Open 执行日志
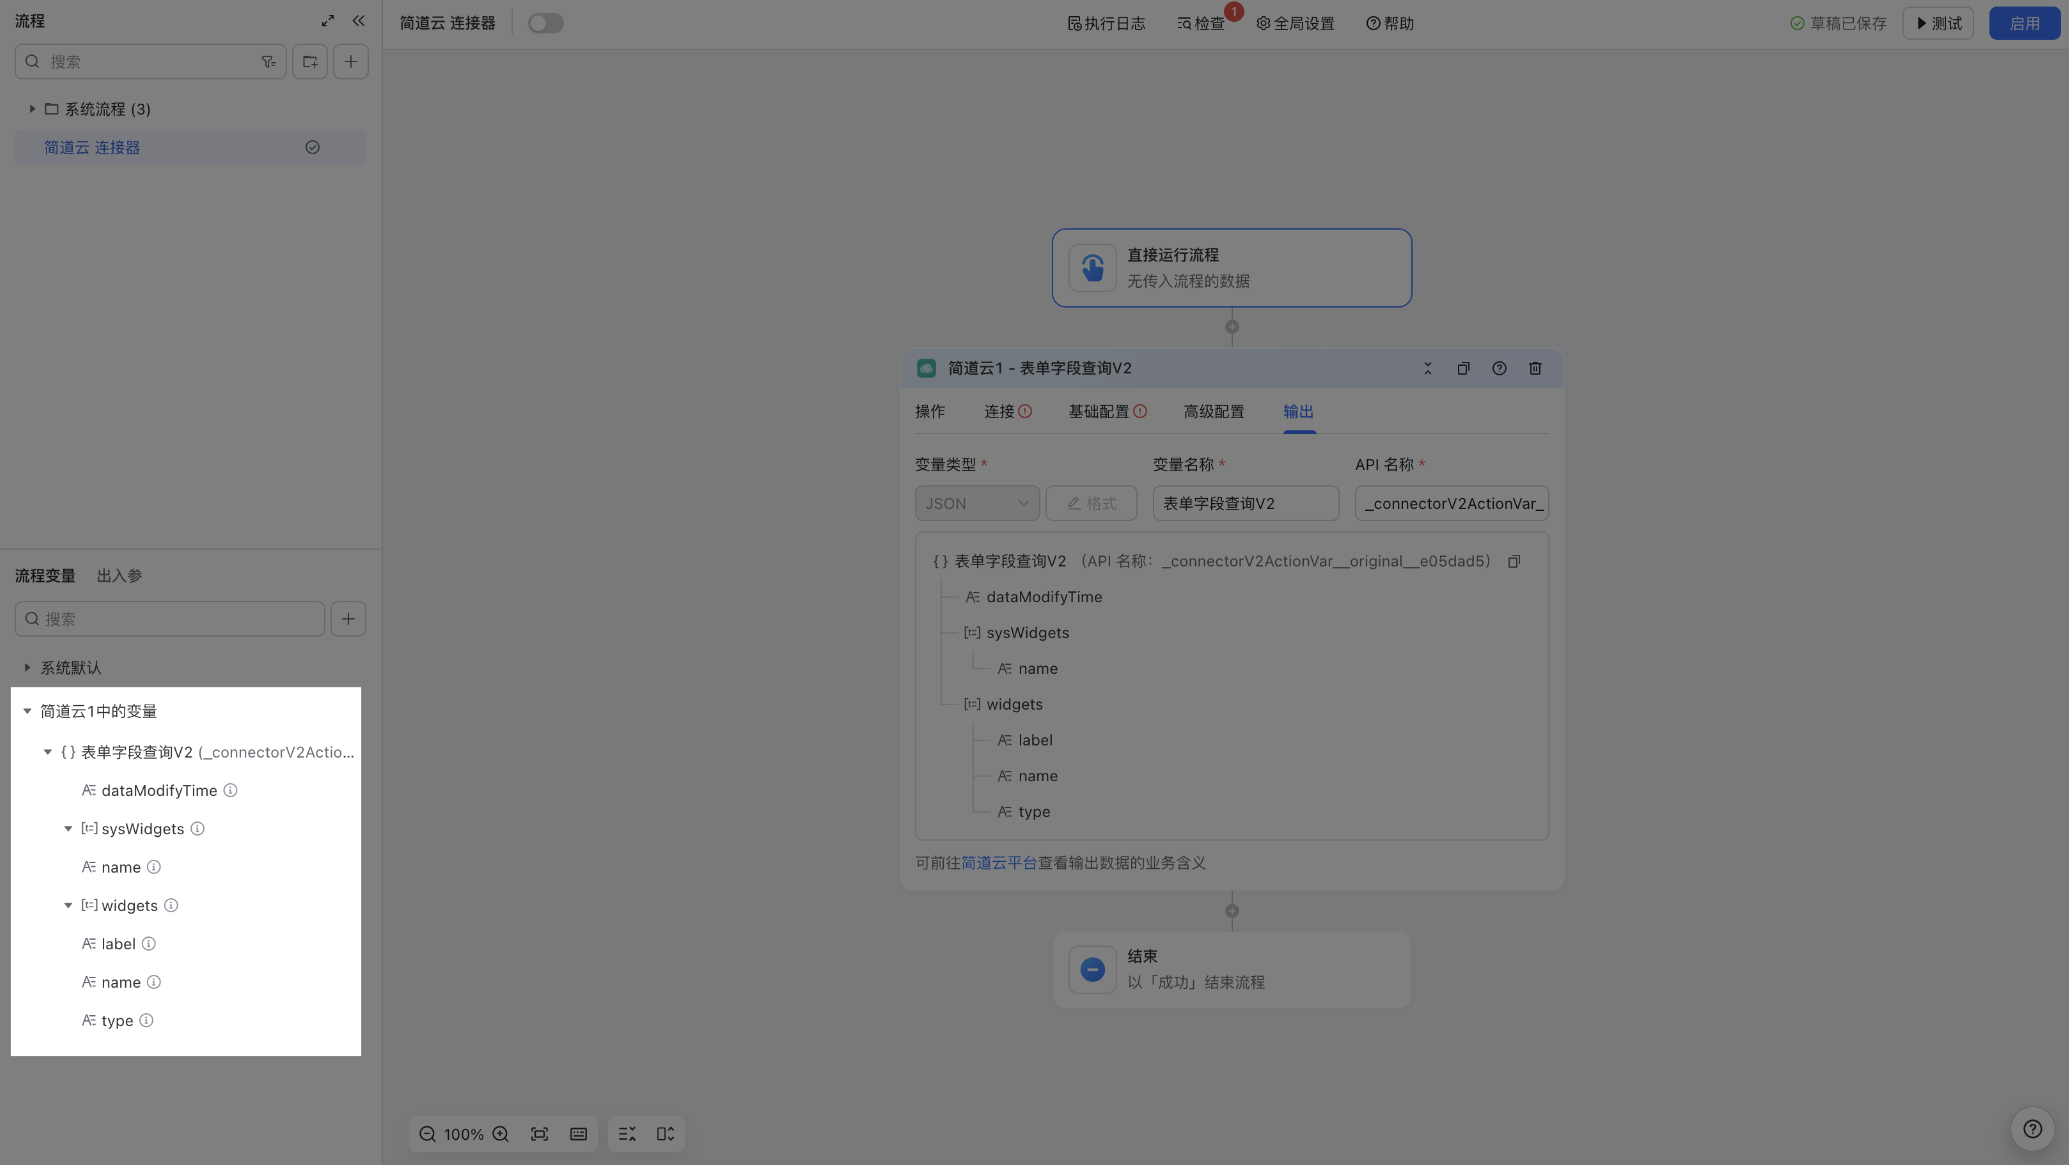 tap(1106, 23)
